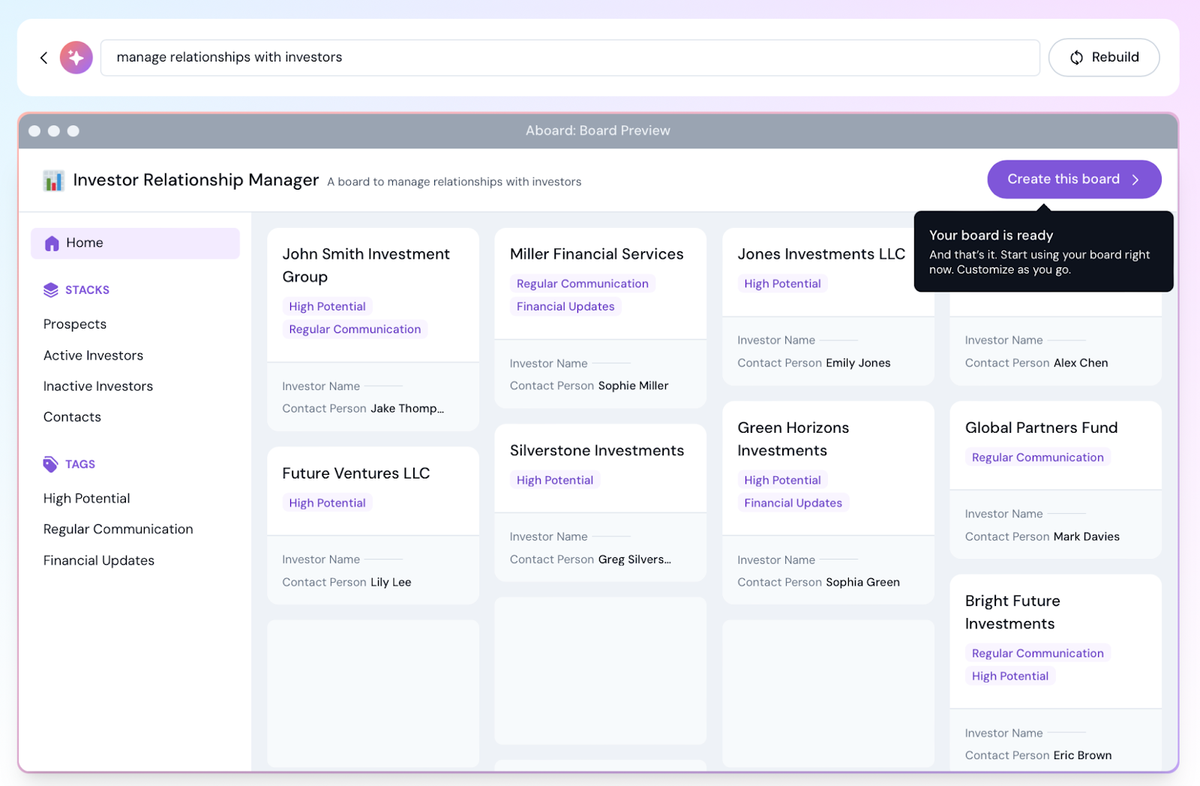Click the Tags icon in the sidebar
The image size is (1200, 786).
(50, 463)
